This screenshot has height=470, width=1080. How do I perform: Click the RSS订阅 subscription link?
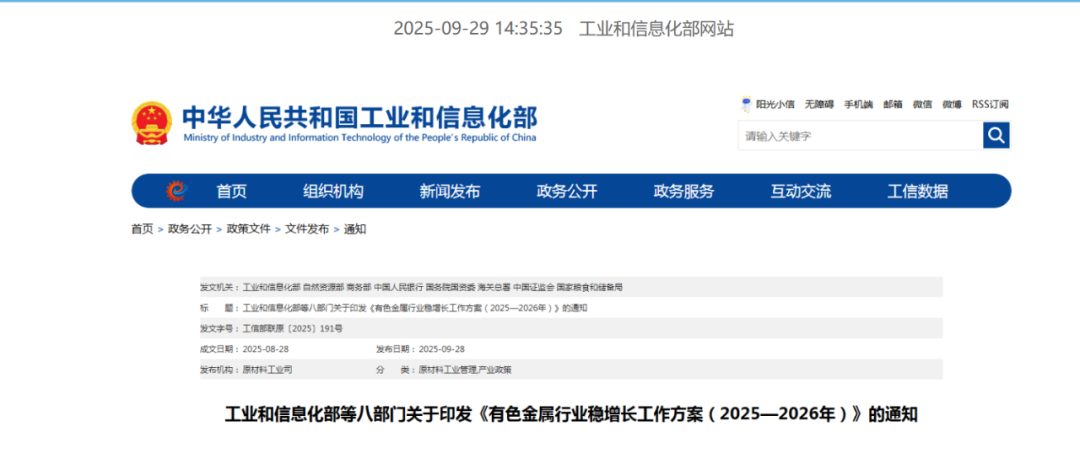[x=990, y=104]
